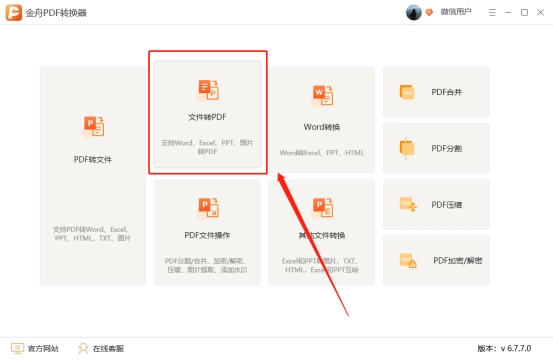The height and width of the screenshot is (360, 553).
Task: Select the PDF转文件 title text
Action: click(x=93, y=159)
